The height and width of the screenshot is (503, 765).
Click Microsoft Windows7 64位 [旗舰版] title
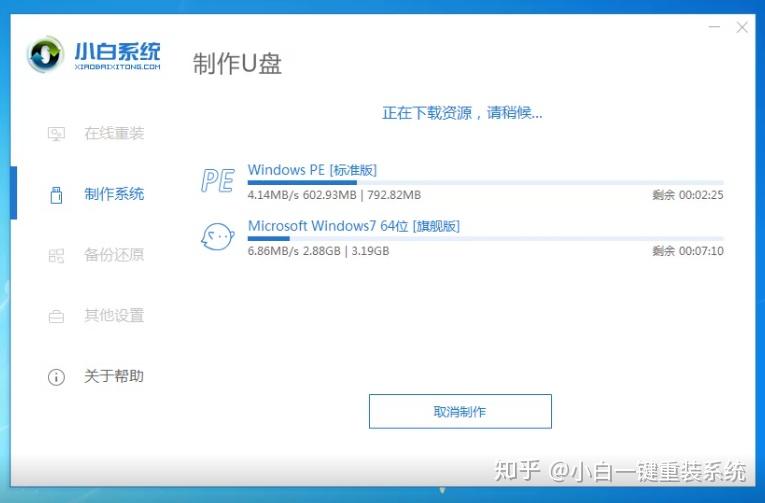(x=354, y=226)
